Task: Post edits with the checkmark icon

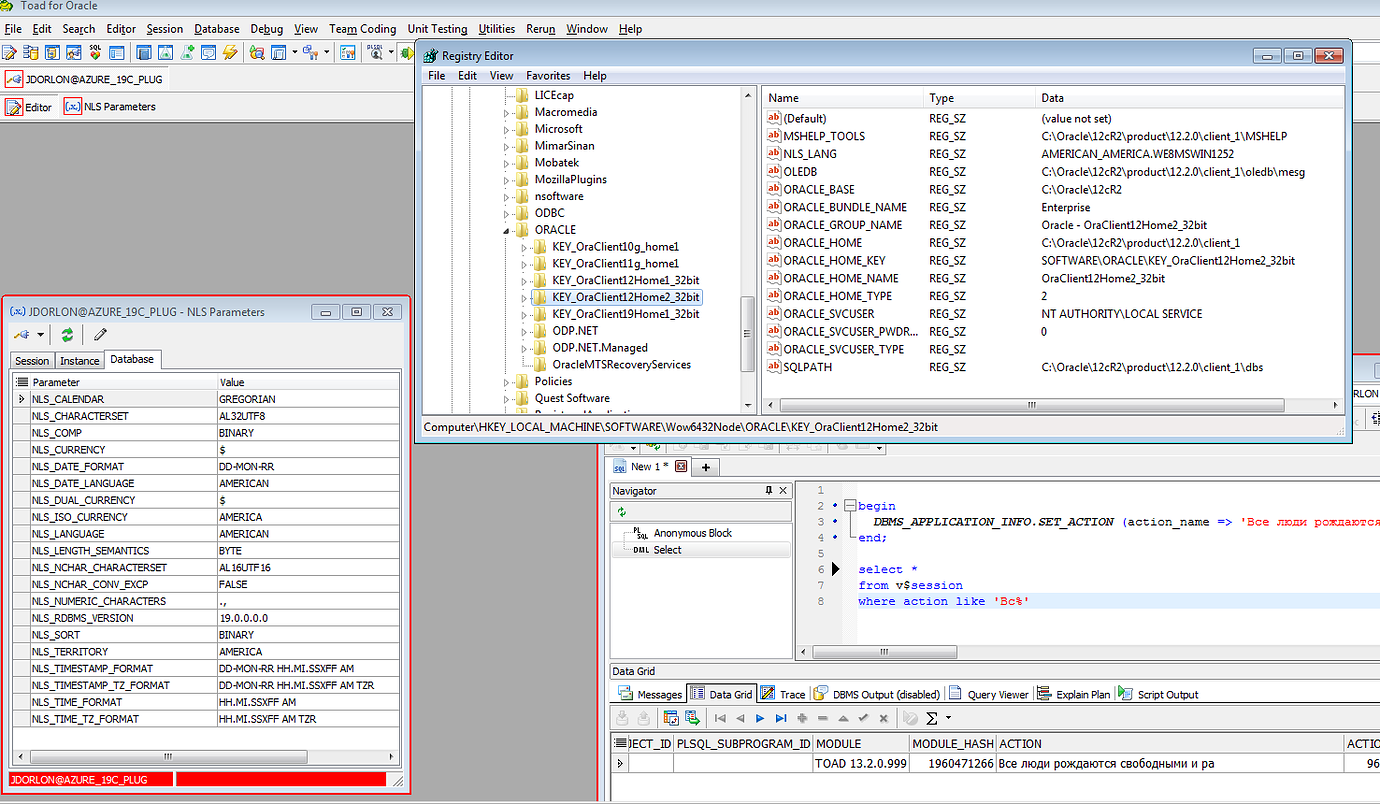Action: pyautogui.click(x=862, y=718)
